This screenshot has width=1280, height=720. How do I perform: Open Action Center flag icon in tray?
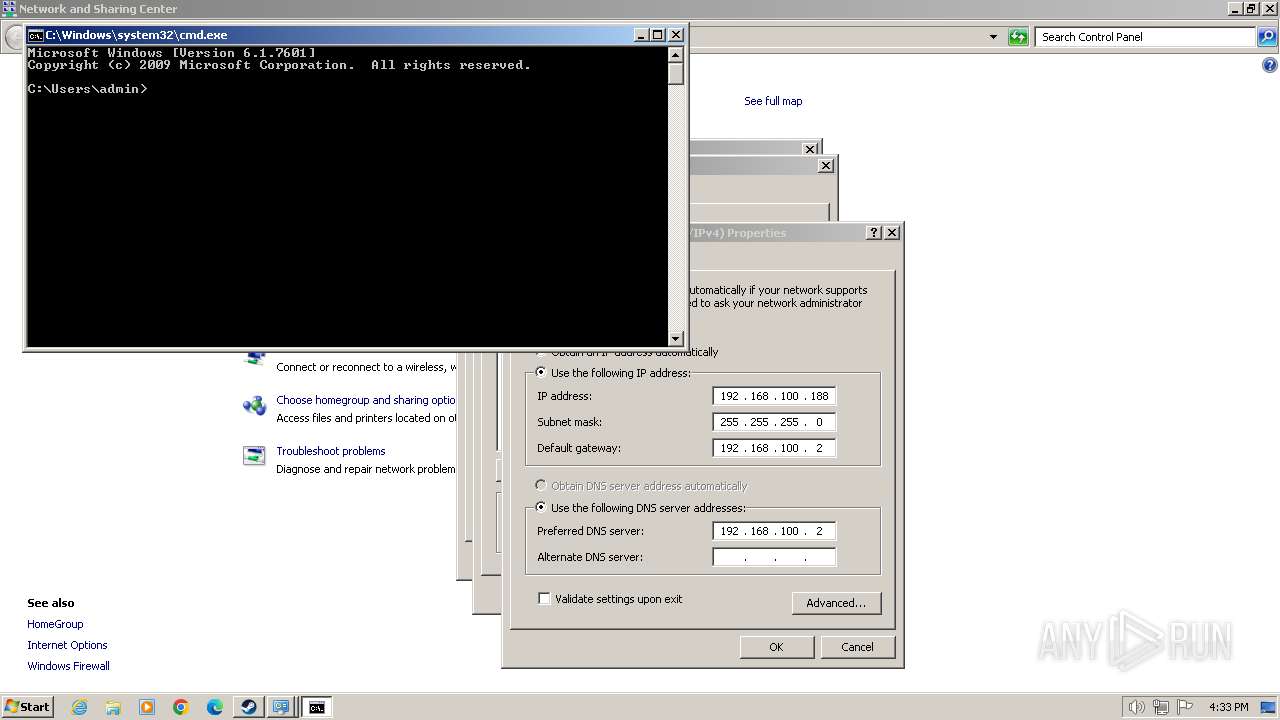pos(1185,707)
